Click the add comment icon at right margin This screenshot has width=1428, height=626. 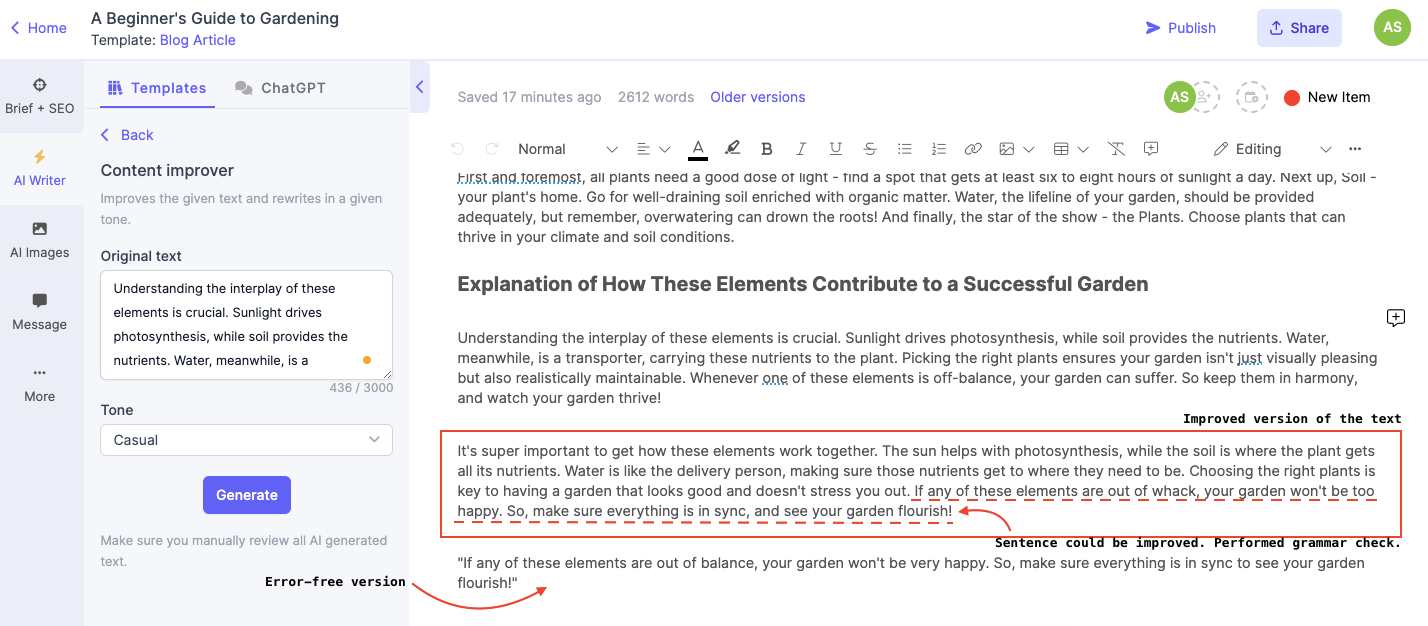coord(1396,318)
